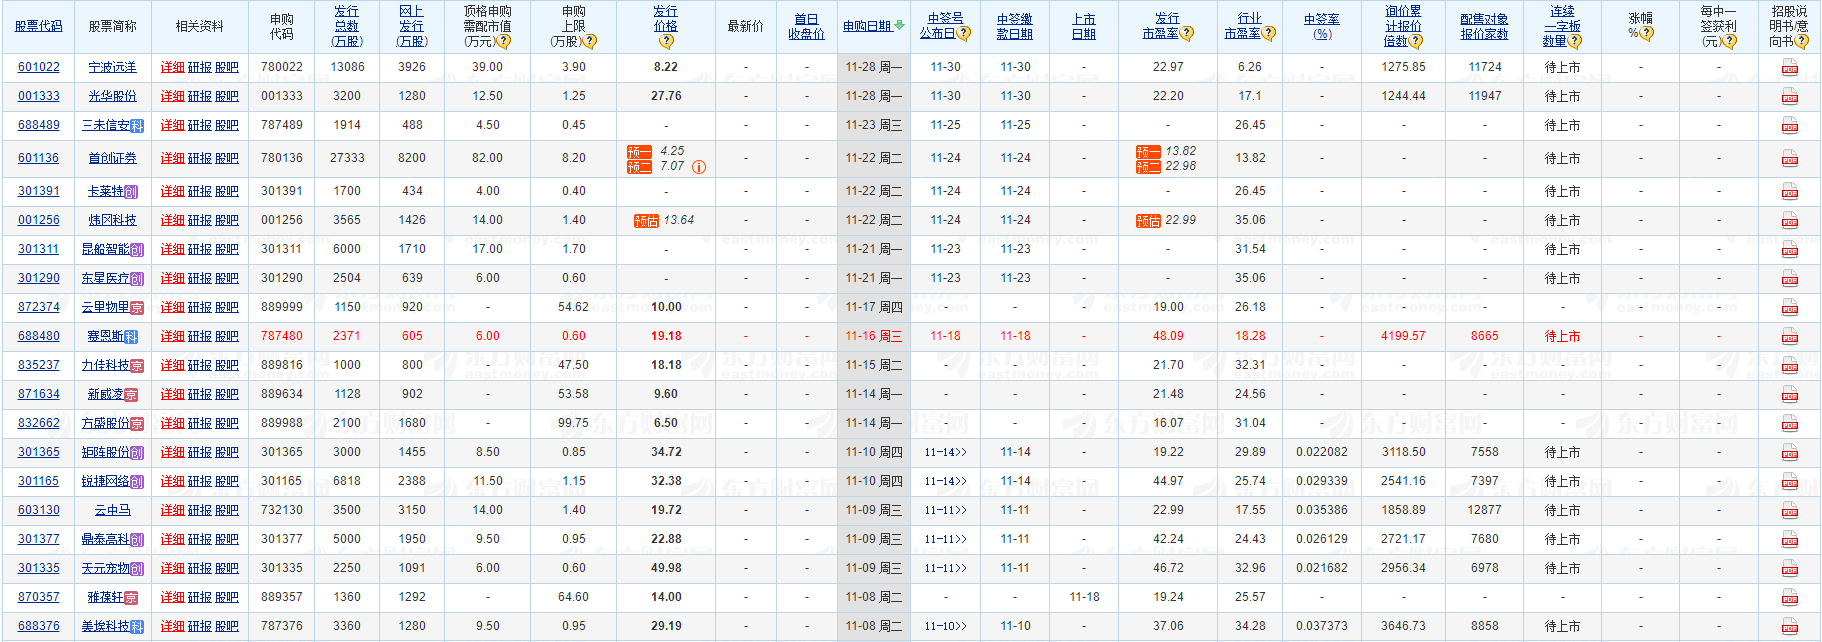Click the help icon for 申购上限
1822x642 pixels.
pos(590,42)
